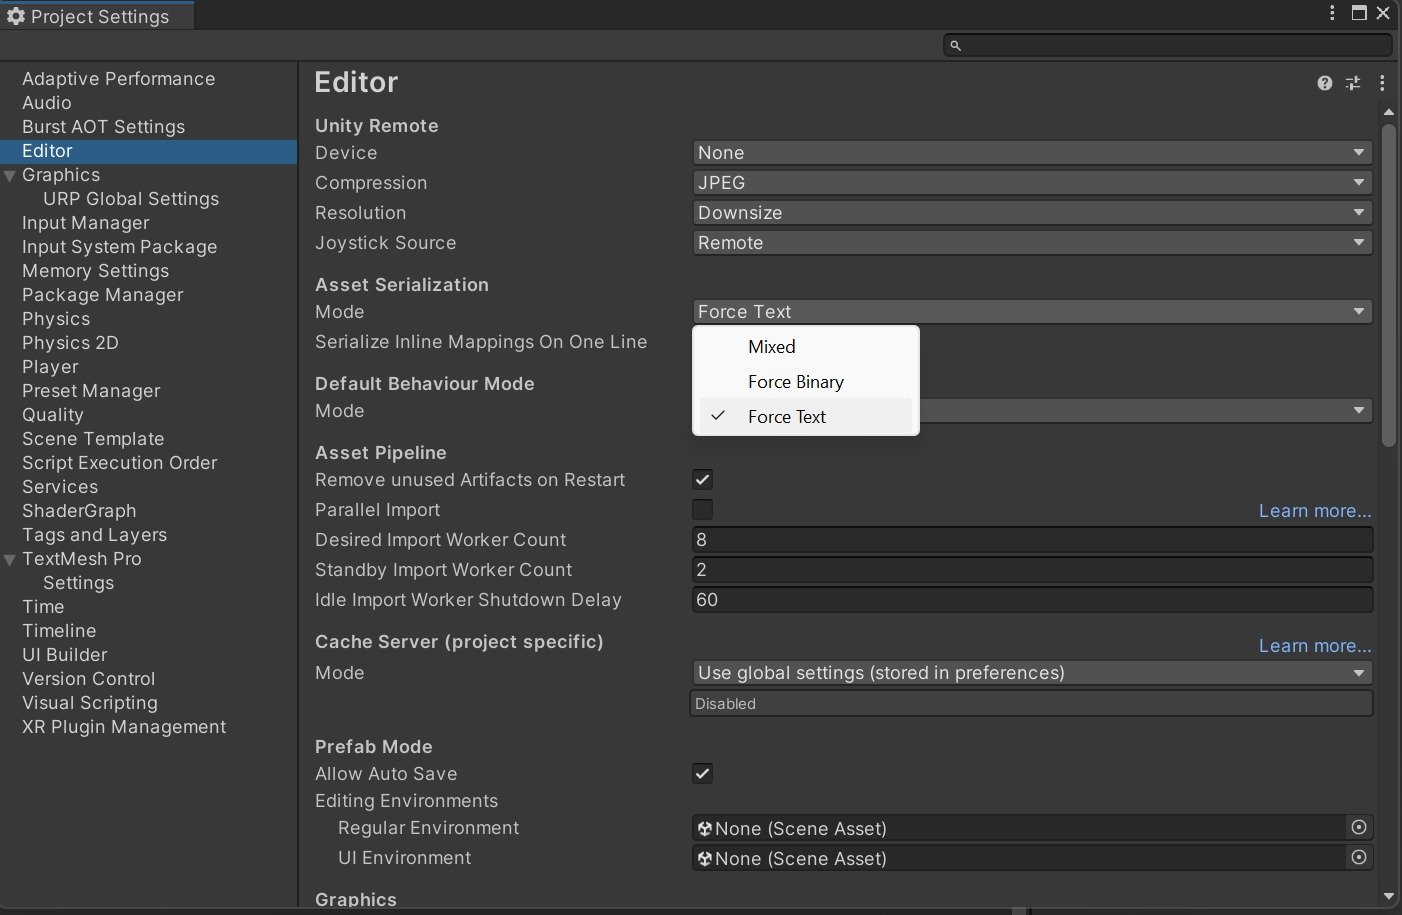This screenshot has width=1402, height=915.
Task: Open the Package Manager settings category
Action: [103, 295]
